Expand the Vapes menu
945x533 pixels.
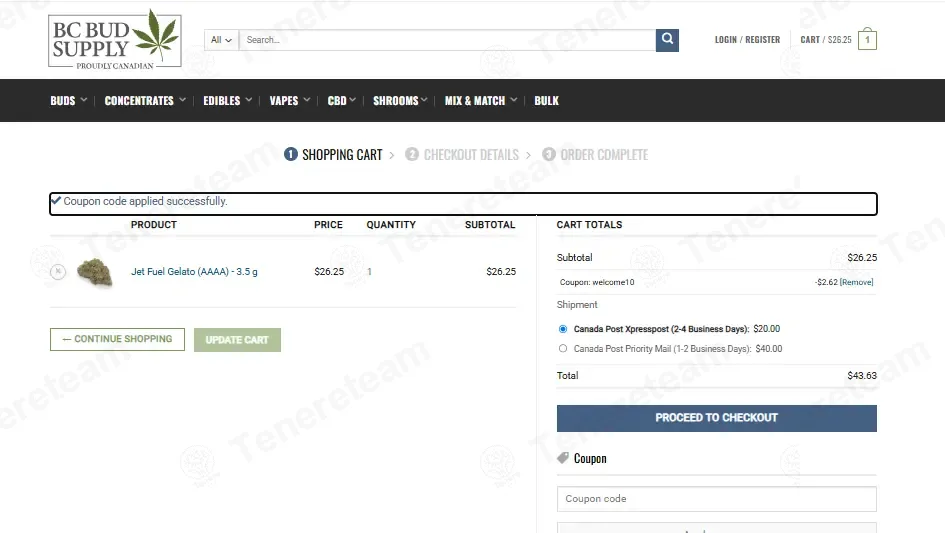tap(289, 101)
